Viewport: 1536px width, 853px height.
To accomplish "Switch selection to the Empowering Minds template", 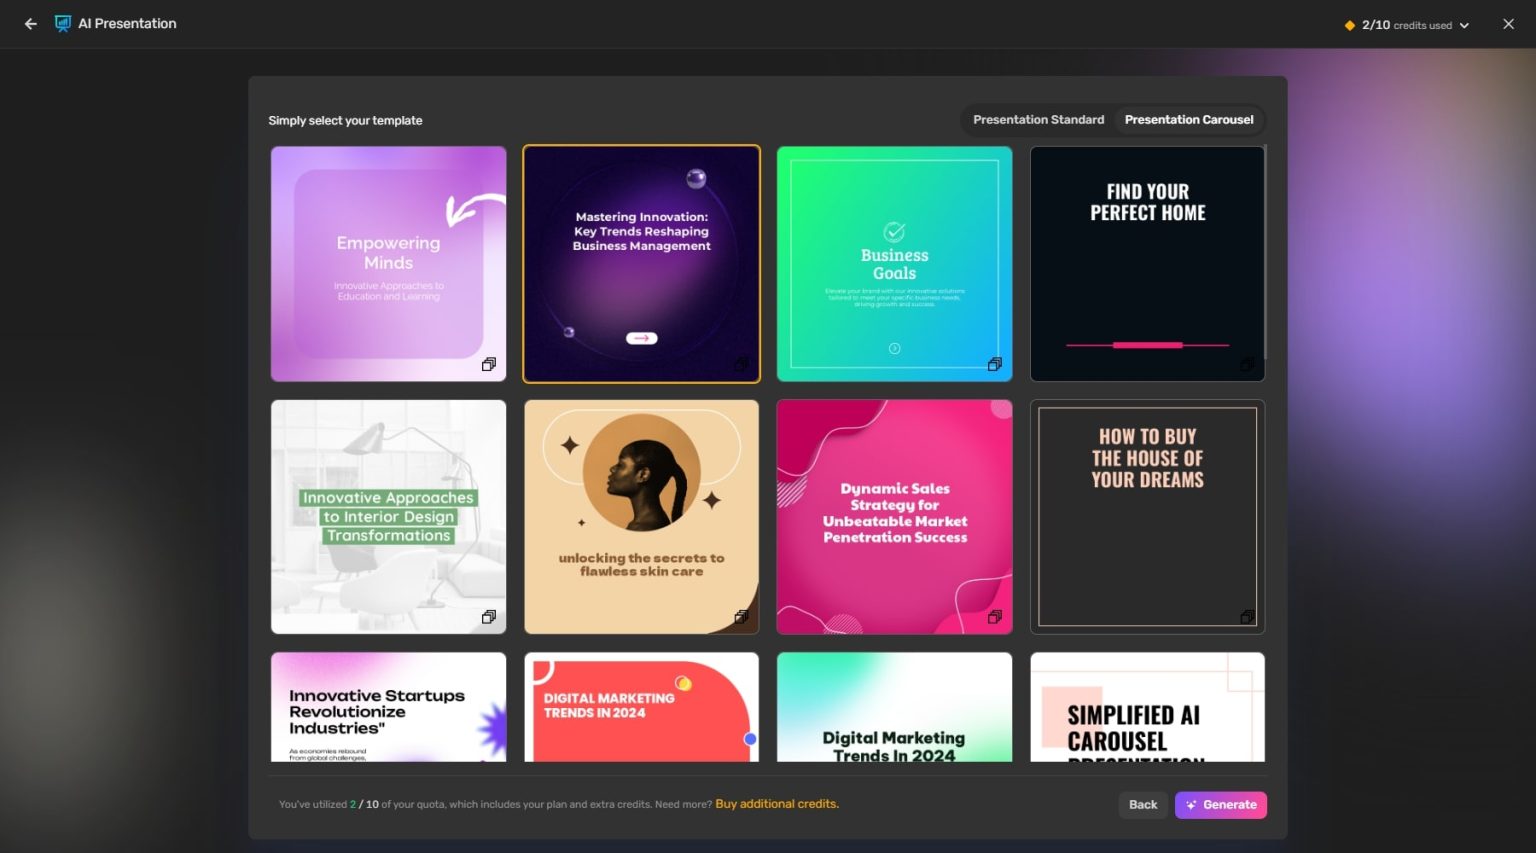I will tap(388, 264).
